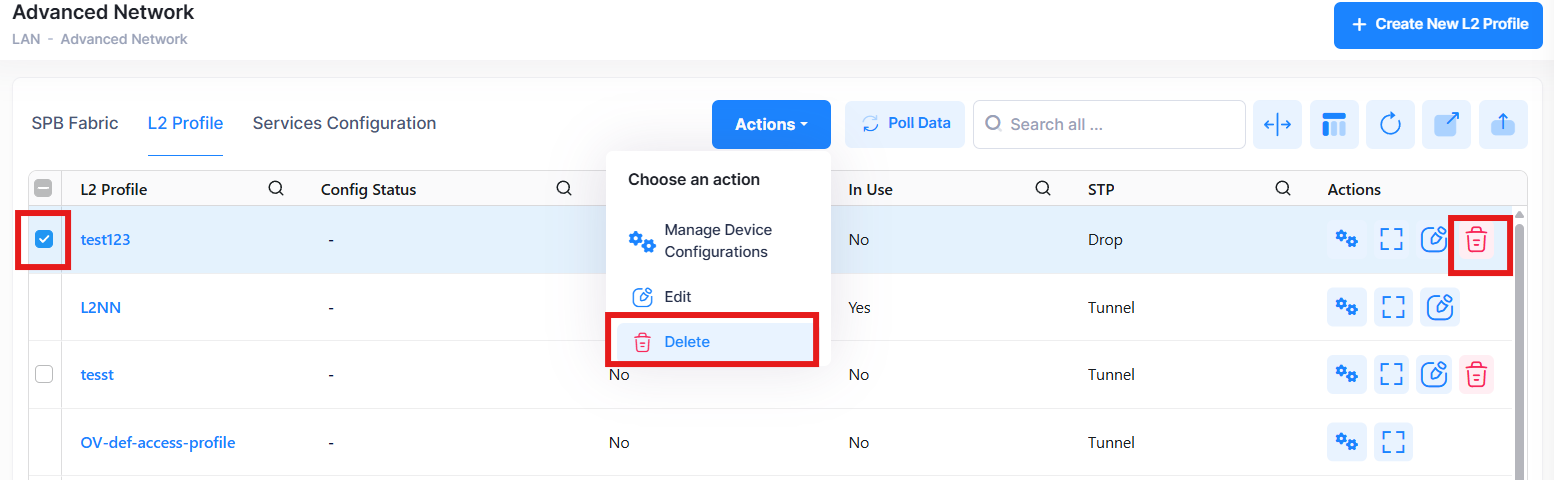Click the upload export icon in toolbar

pos(1503,124)
